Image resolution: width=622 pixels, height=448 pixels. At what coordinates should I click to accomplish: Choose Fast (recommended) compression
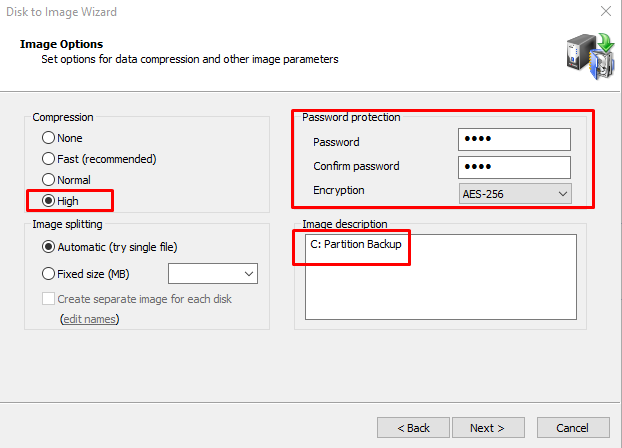coord(99,159)
